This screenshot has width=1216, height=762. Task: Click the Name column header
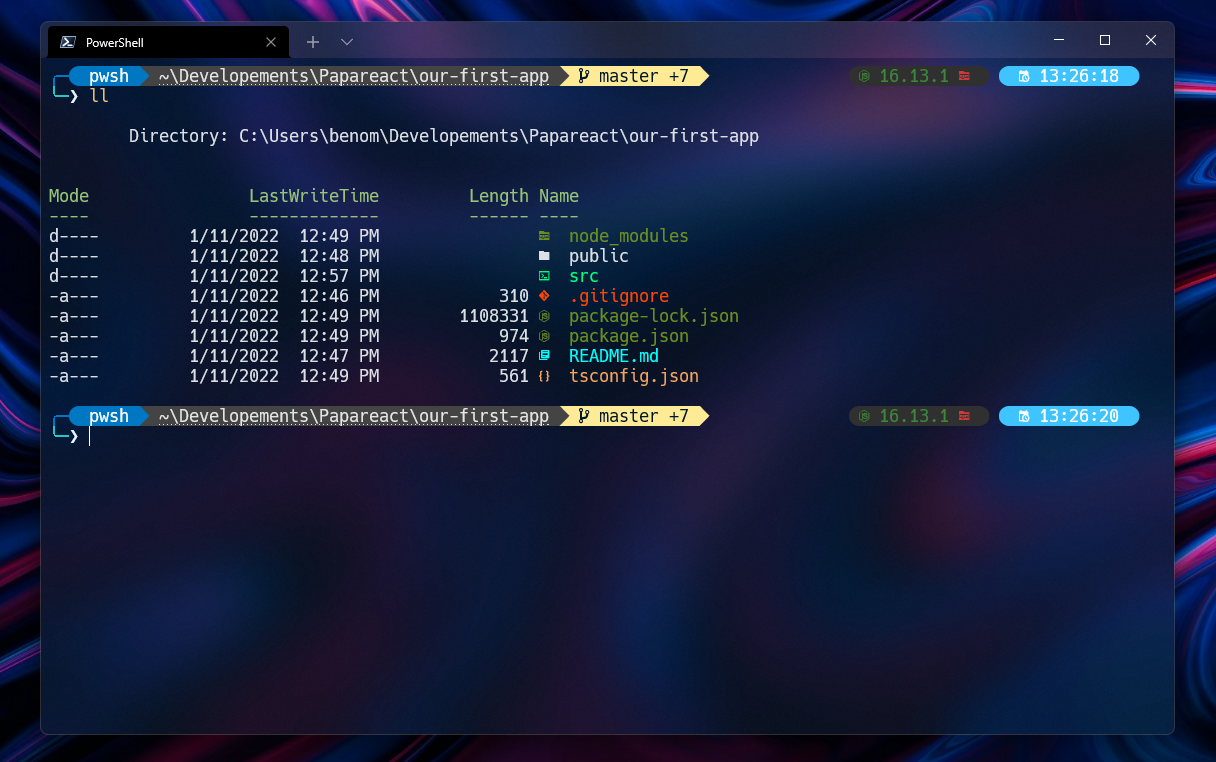point(559,196)
